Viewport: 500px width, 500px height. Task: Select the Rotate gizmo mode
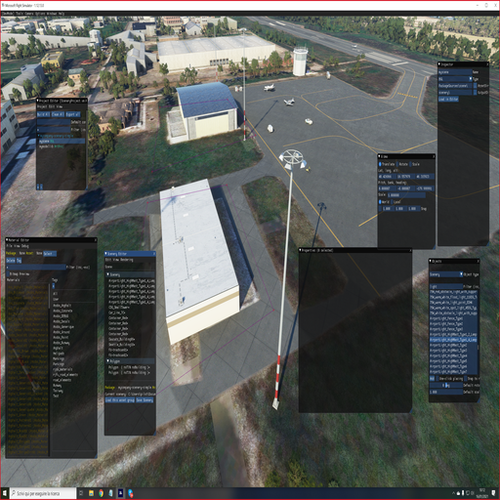[403, 164]
